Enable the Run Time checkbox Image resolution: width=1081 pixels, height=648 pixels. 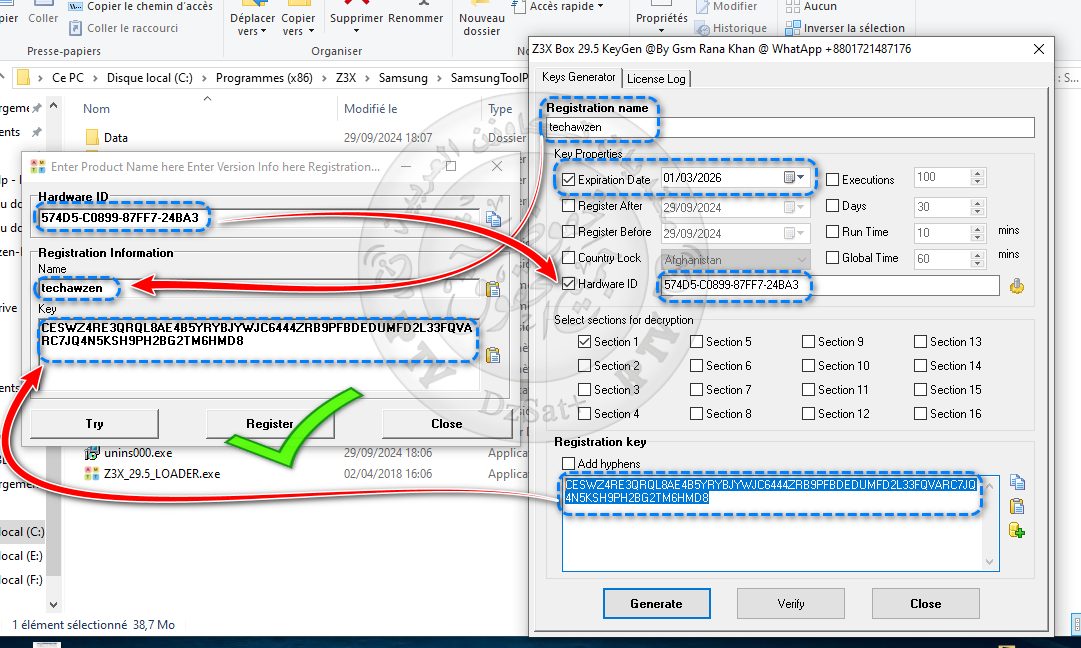point(833,232)
